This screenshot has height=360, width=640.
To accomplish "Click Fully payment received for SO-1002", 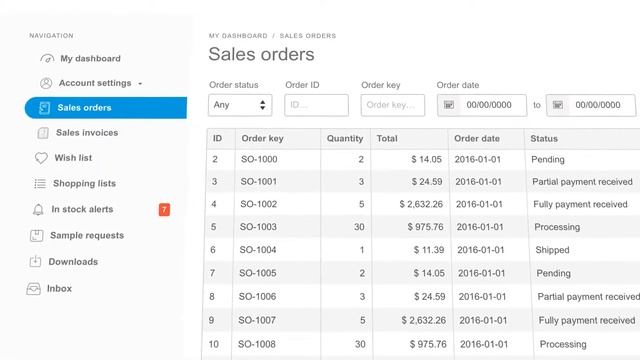I will point(580,204).
